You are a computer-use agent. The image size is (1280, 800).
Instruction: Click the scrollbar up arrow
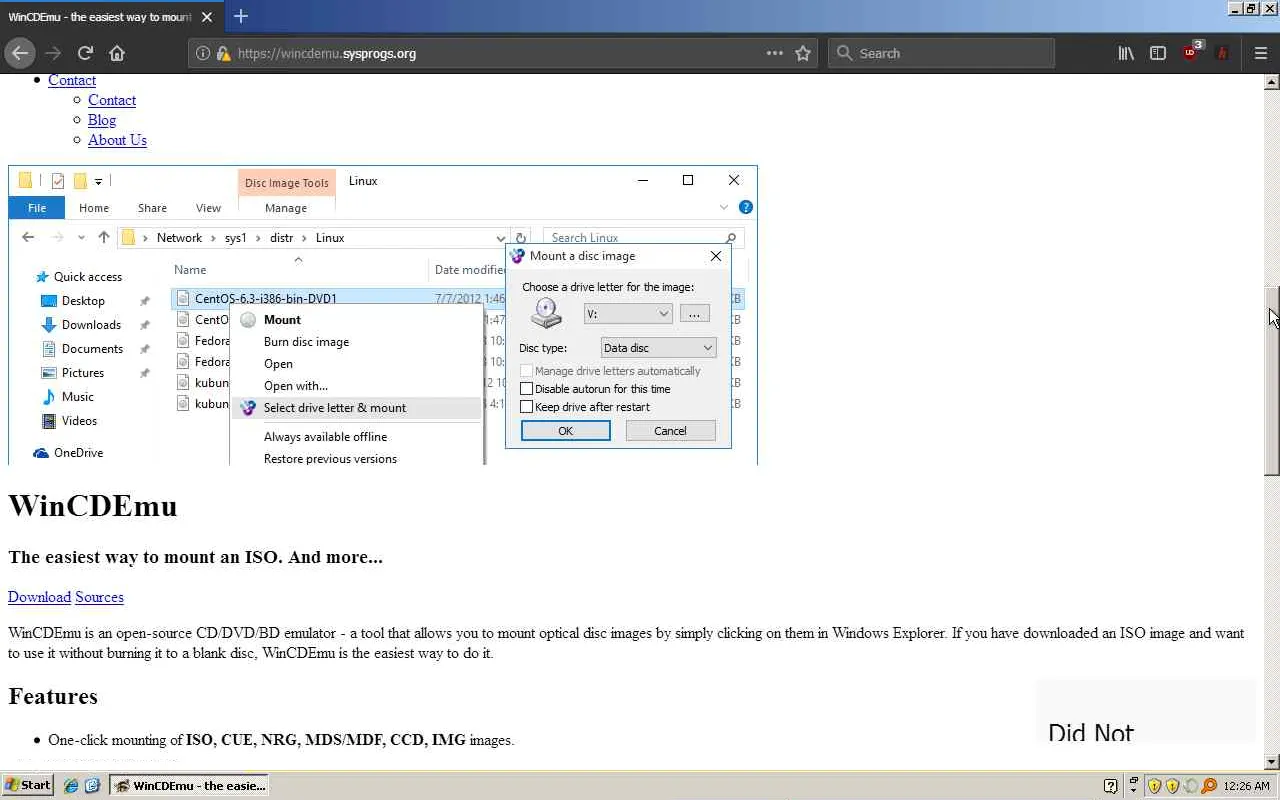point(1272,82)
